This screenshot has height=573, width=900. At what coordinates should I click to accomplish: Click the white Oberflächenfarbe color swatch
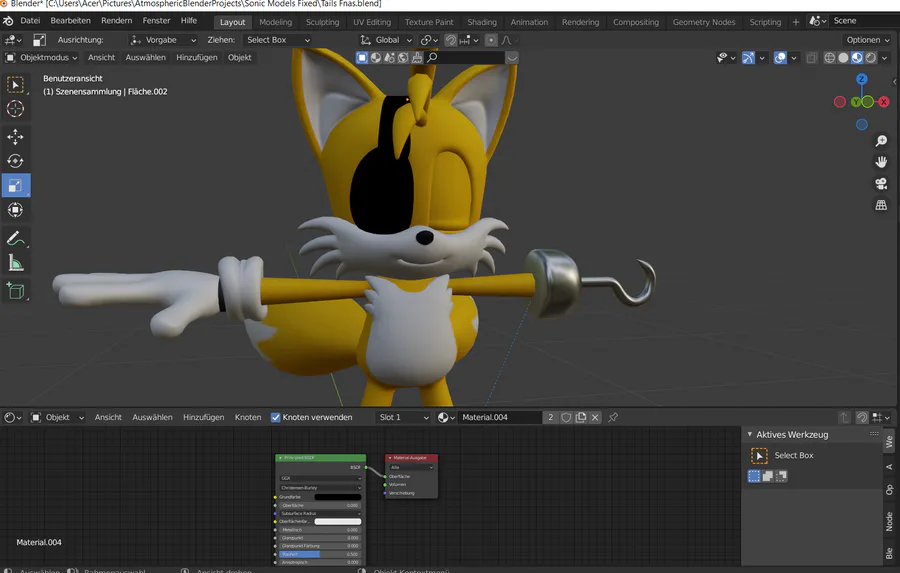click(338, 521)
